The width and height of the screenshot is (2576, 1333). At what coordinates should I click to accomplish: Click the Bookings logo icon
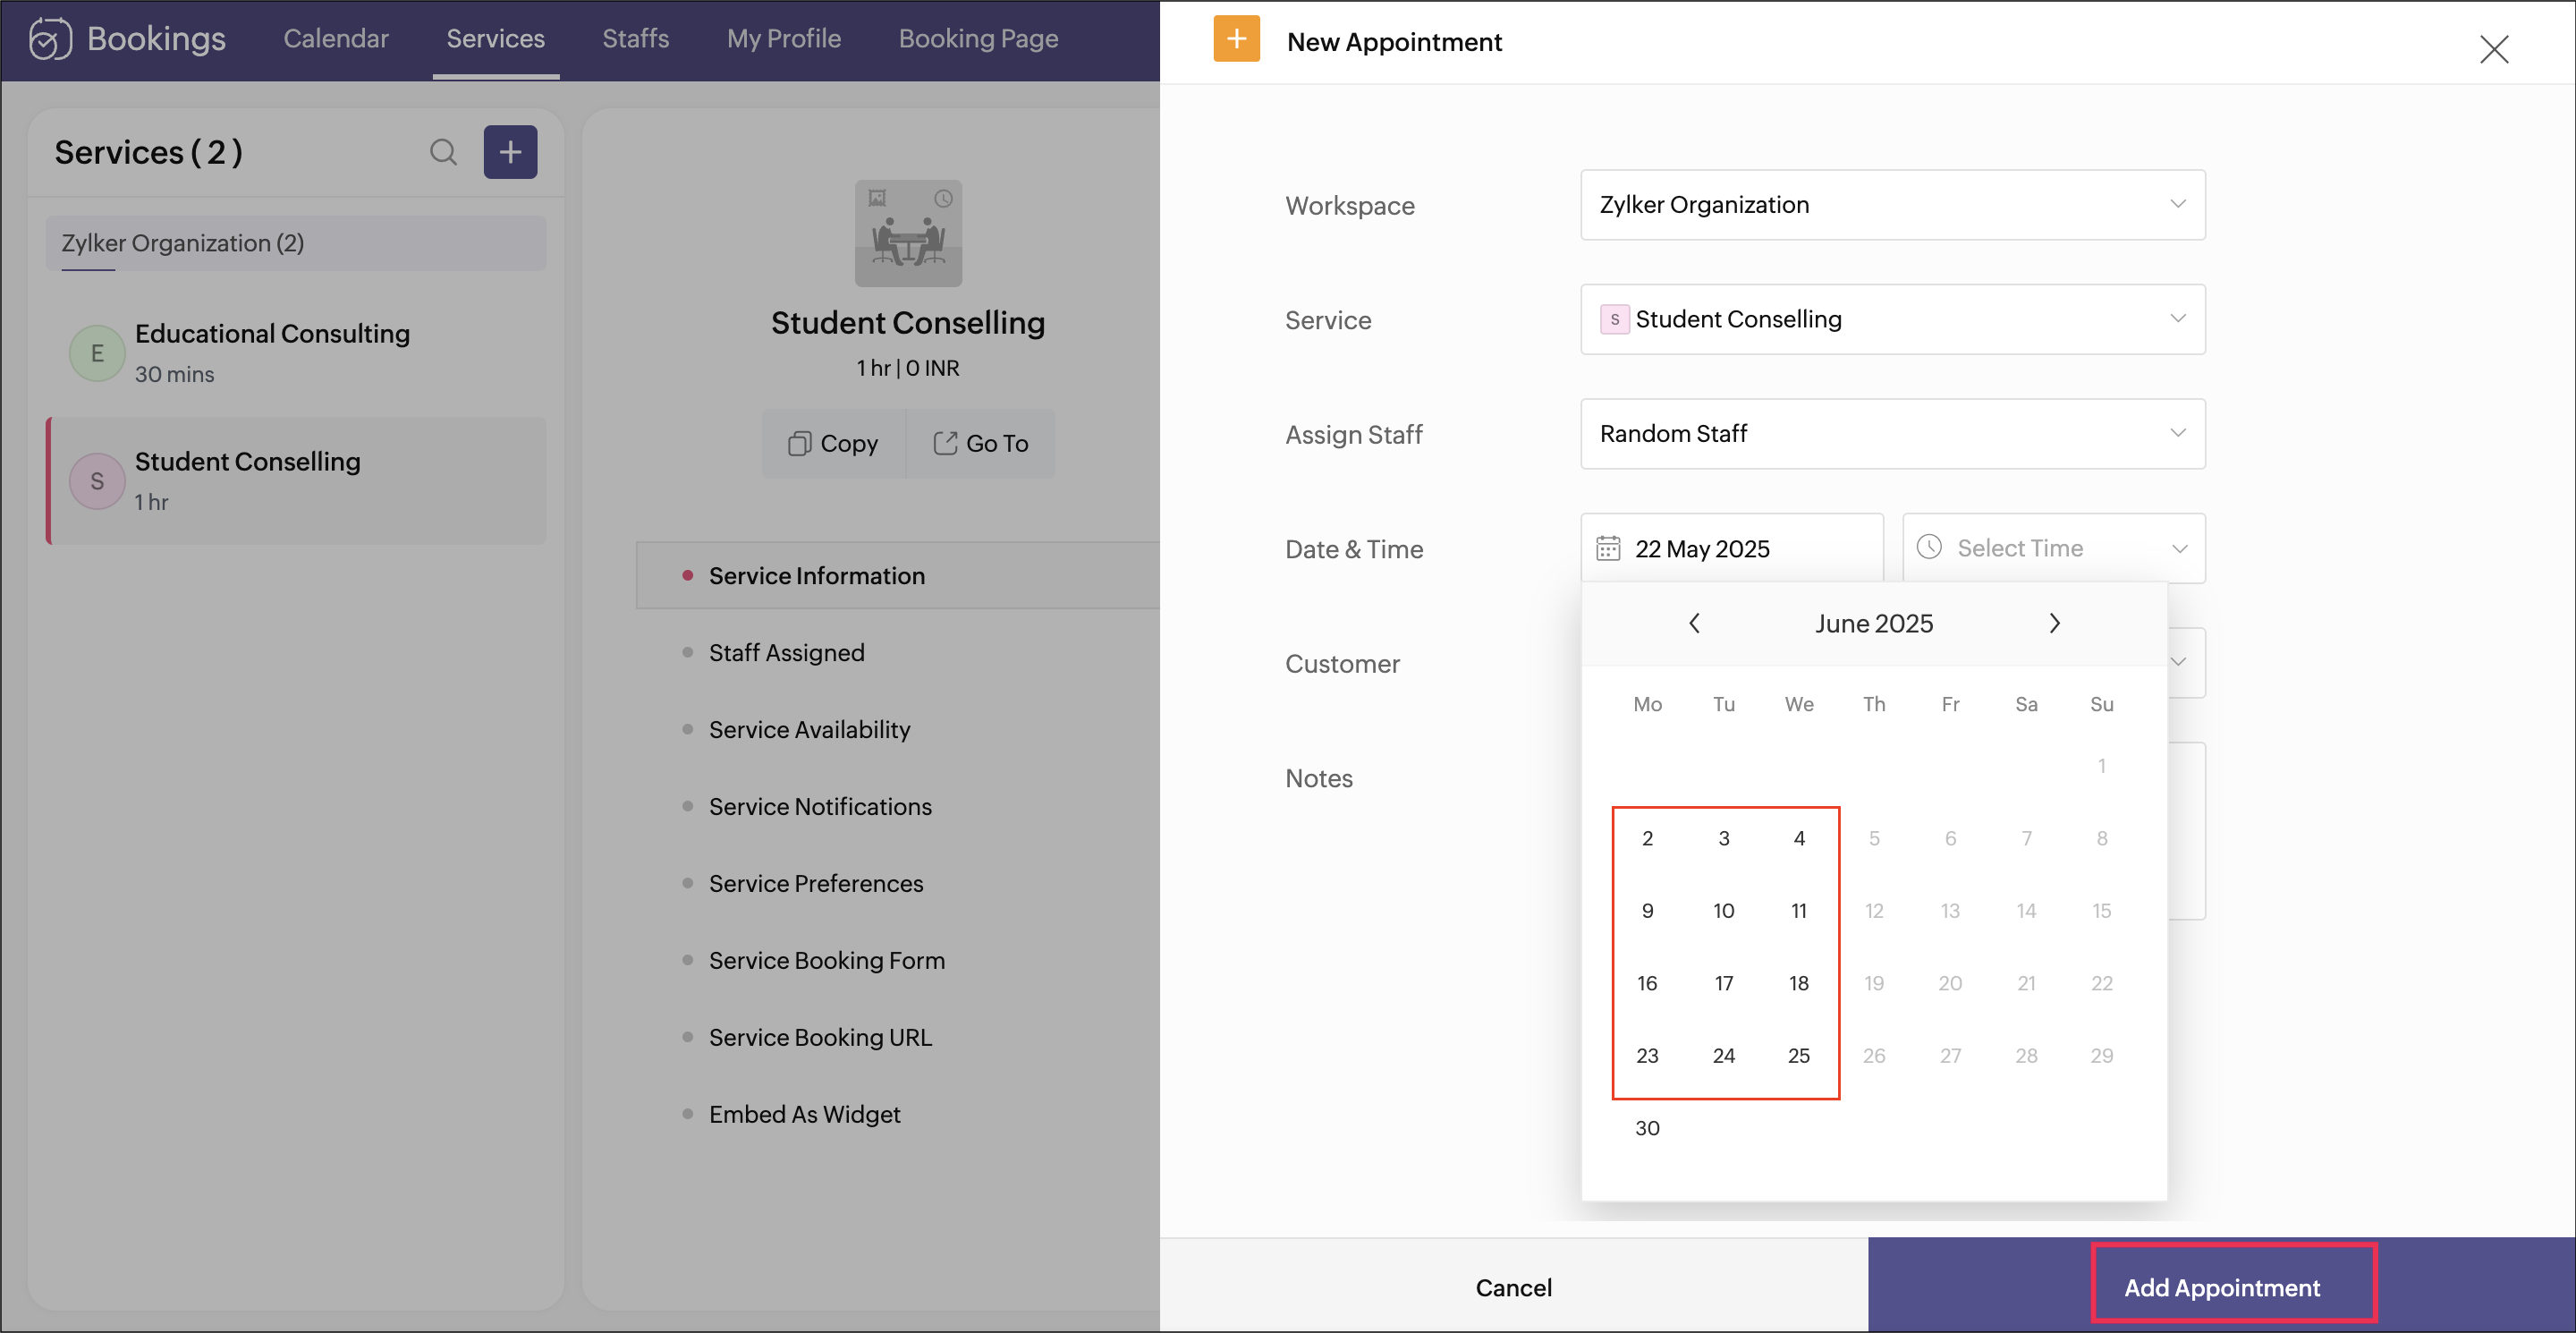(50, 39)
